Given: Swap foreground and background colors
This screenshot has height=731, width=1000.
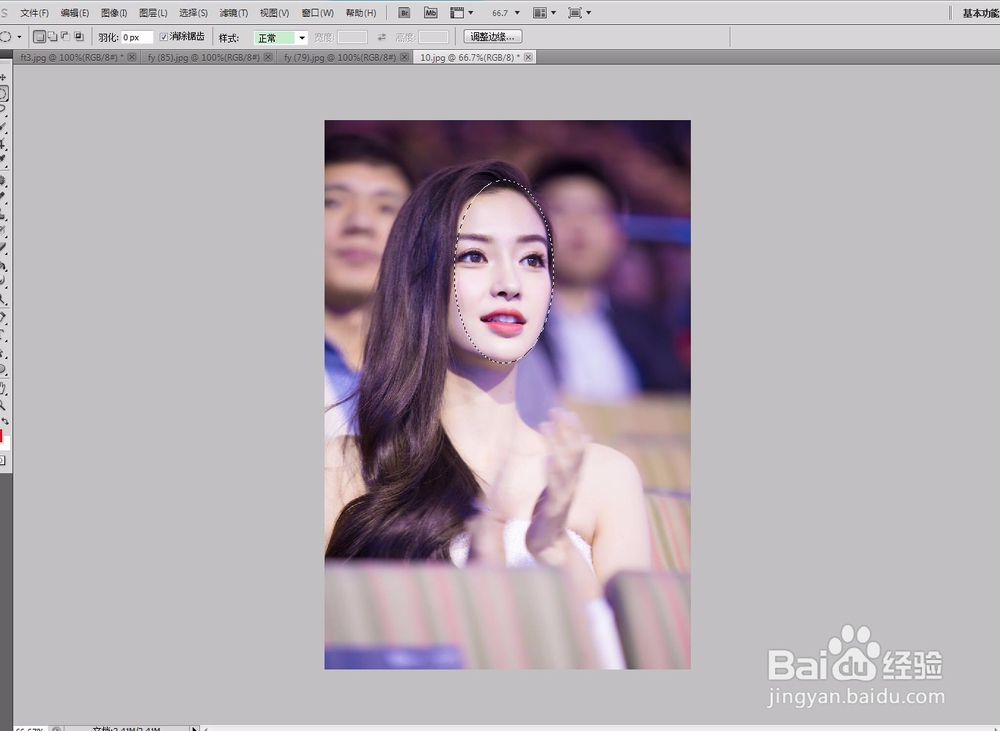Looking at the screenshot, I should tap(5, 421).
